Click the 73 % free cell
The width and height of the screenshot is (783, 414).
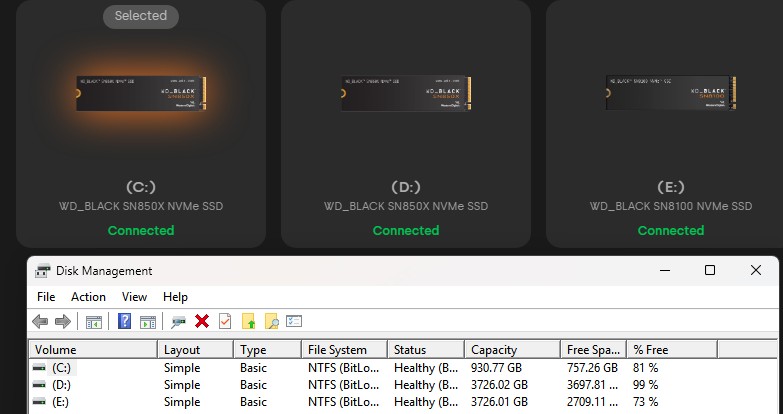646,402
